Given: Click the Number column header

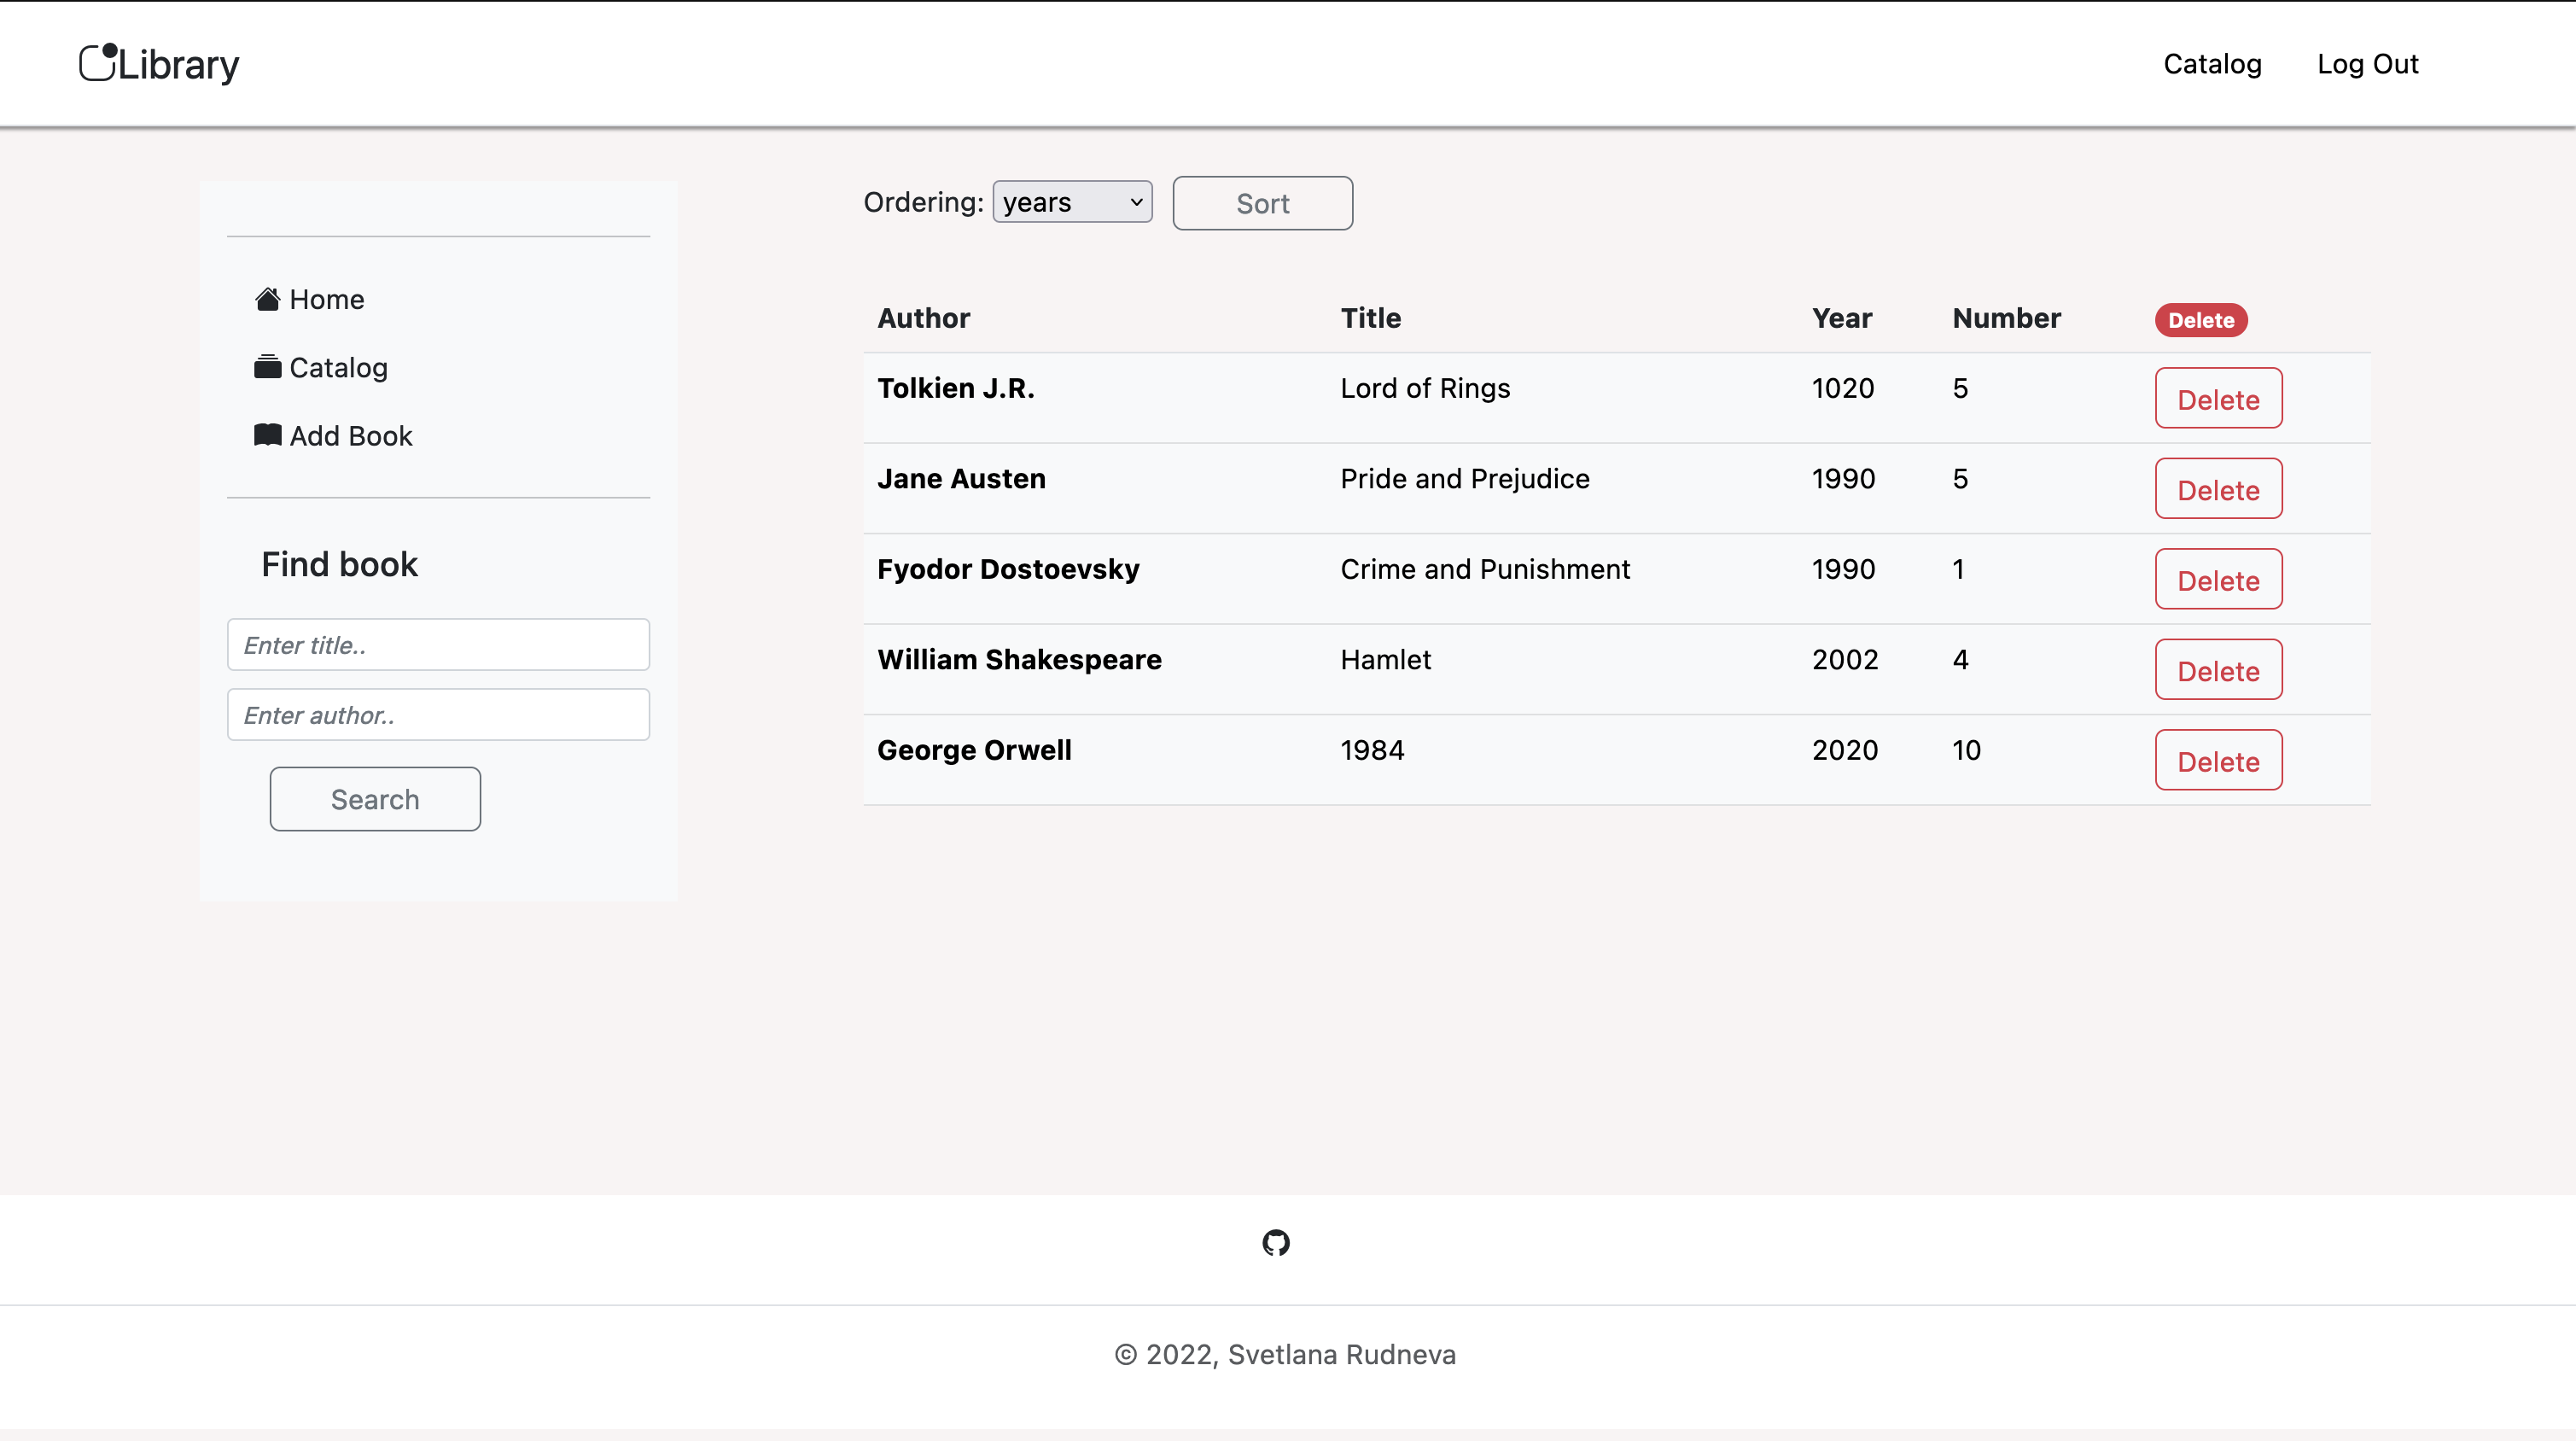Looking at the screenshot, I should (x=2006, y=318).
